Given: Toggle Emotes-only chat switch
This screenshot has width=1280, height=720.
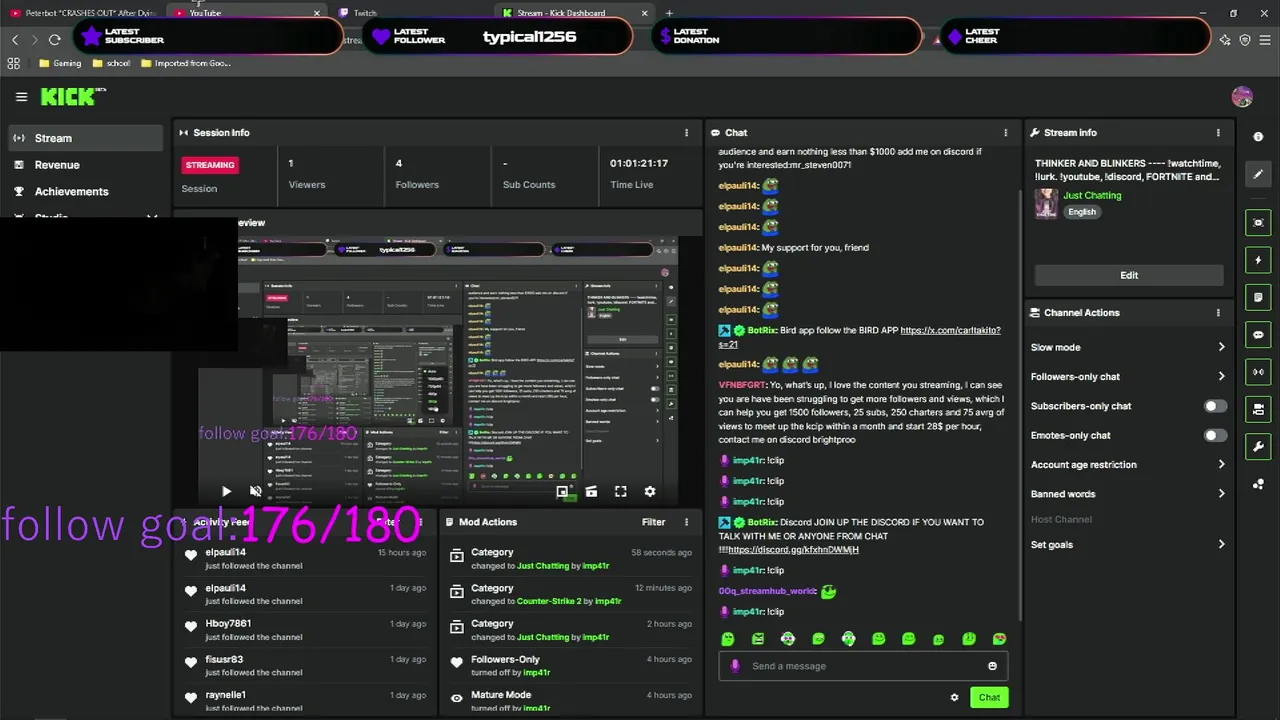Looking at the screenshot, I should pos(1214,435).
